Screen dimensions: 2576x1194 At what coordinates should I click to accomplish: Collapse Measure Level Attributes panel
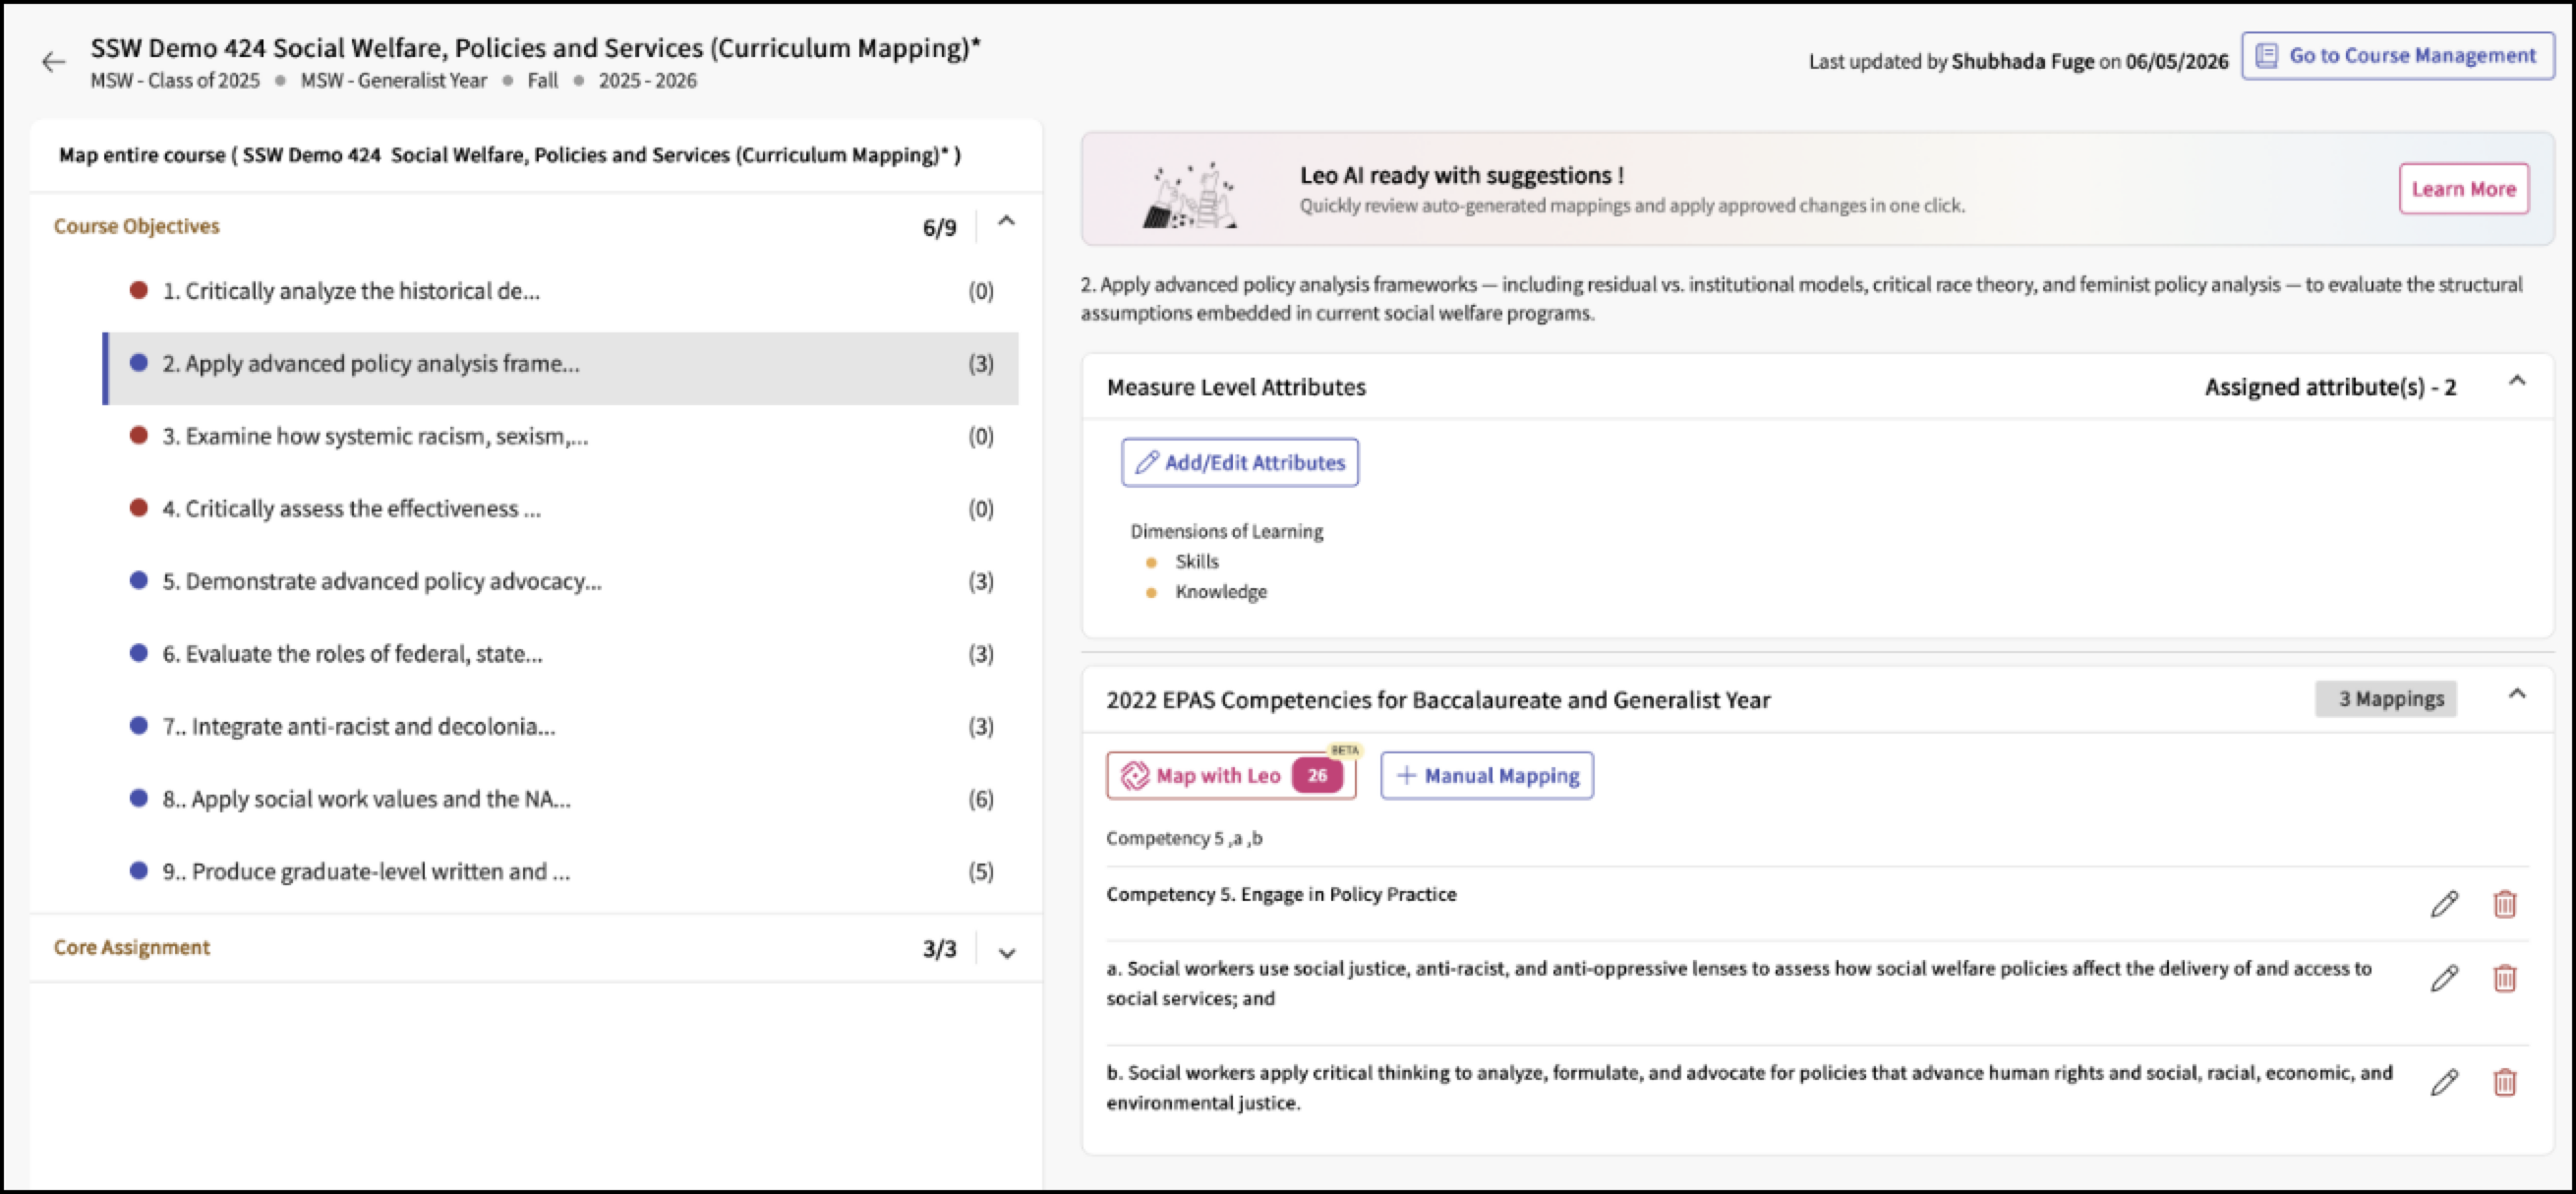click(2517, 381)
